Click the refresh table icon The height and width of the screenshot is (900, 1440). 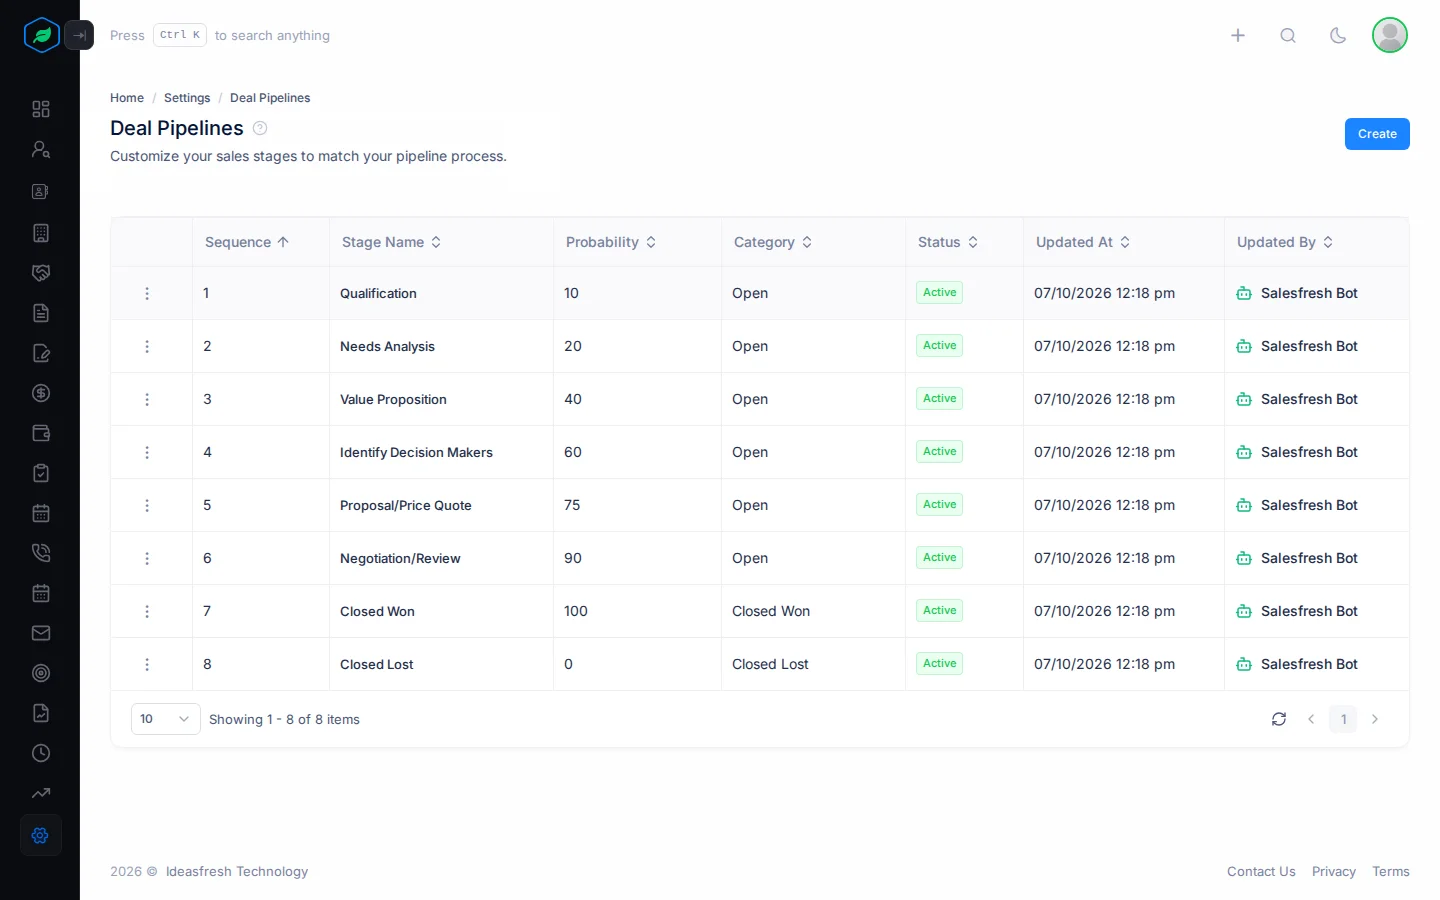point(1279,719)
